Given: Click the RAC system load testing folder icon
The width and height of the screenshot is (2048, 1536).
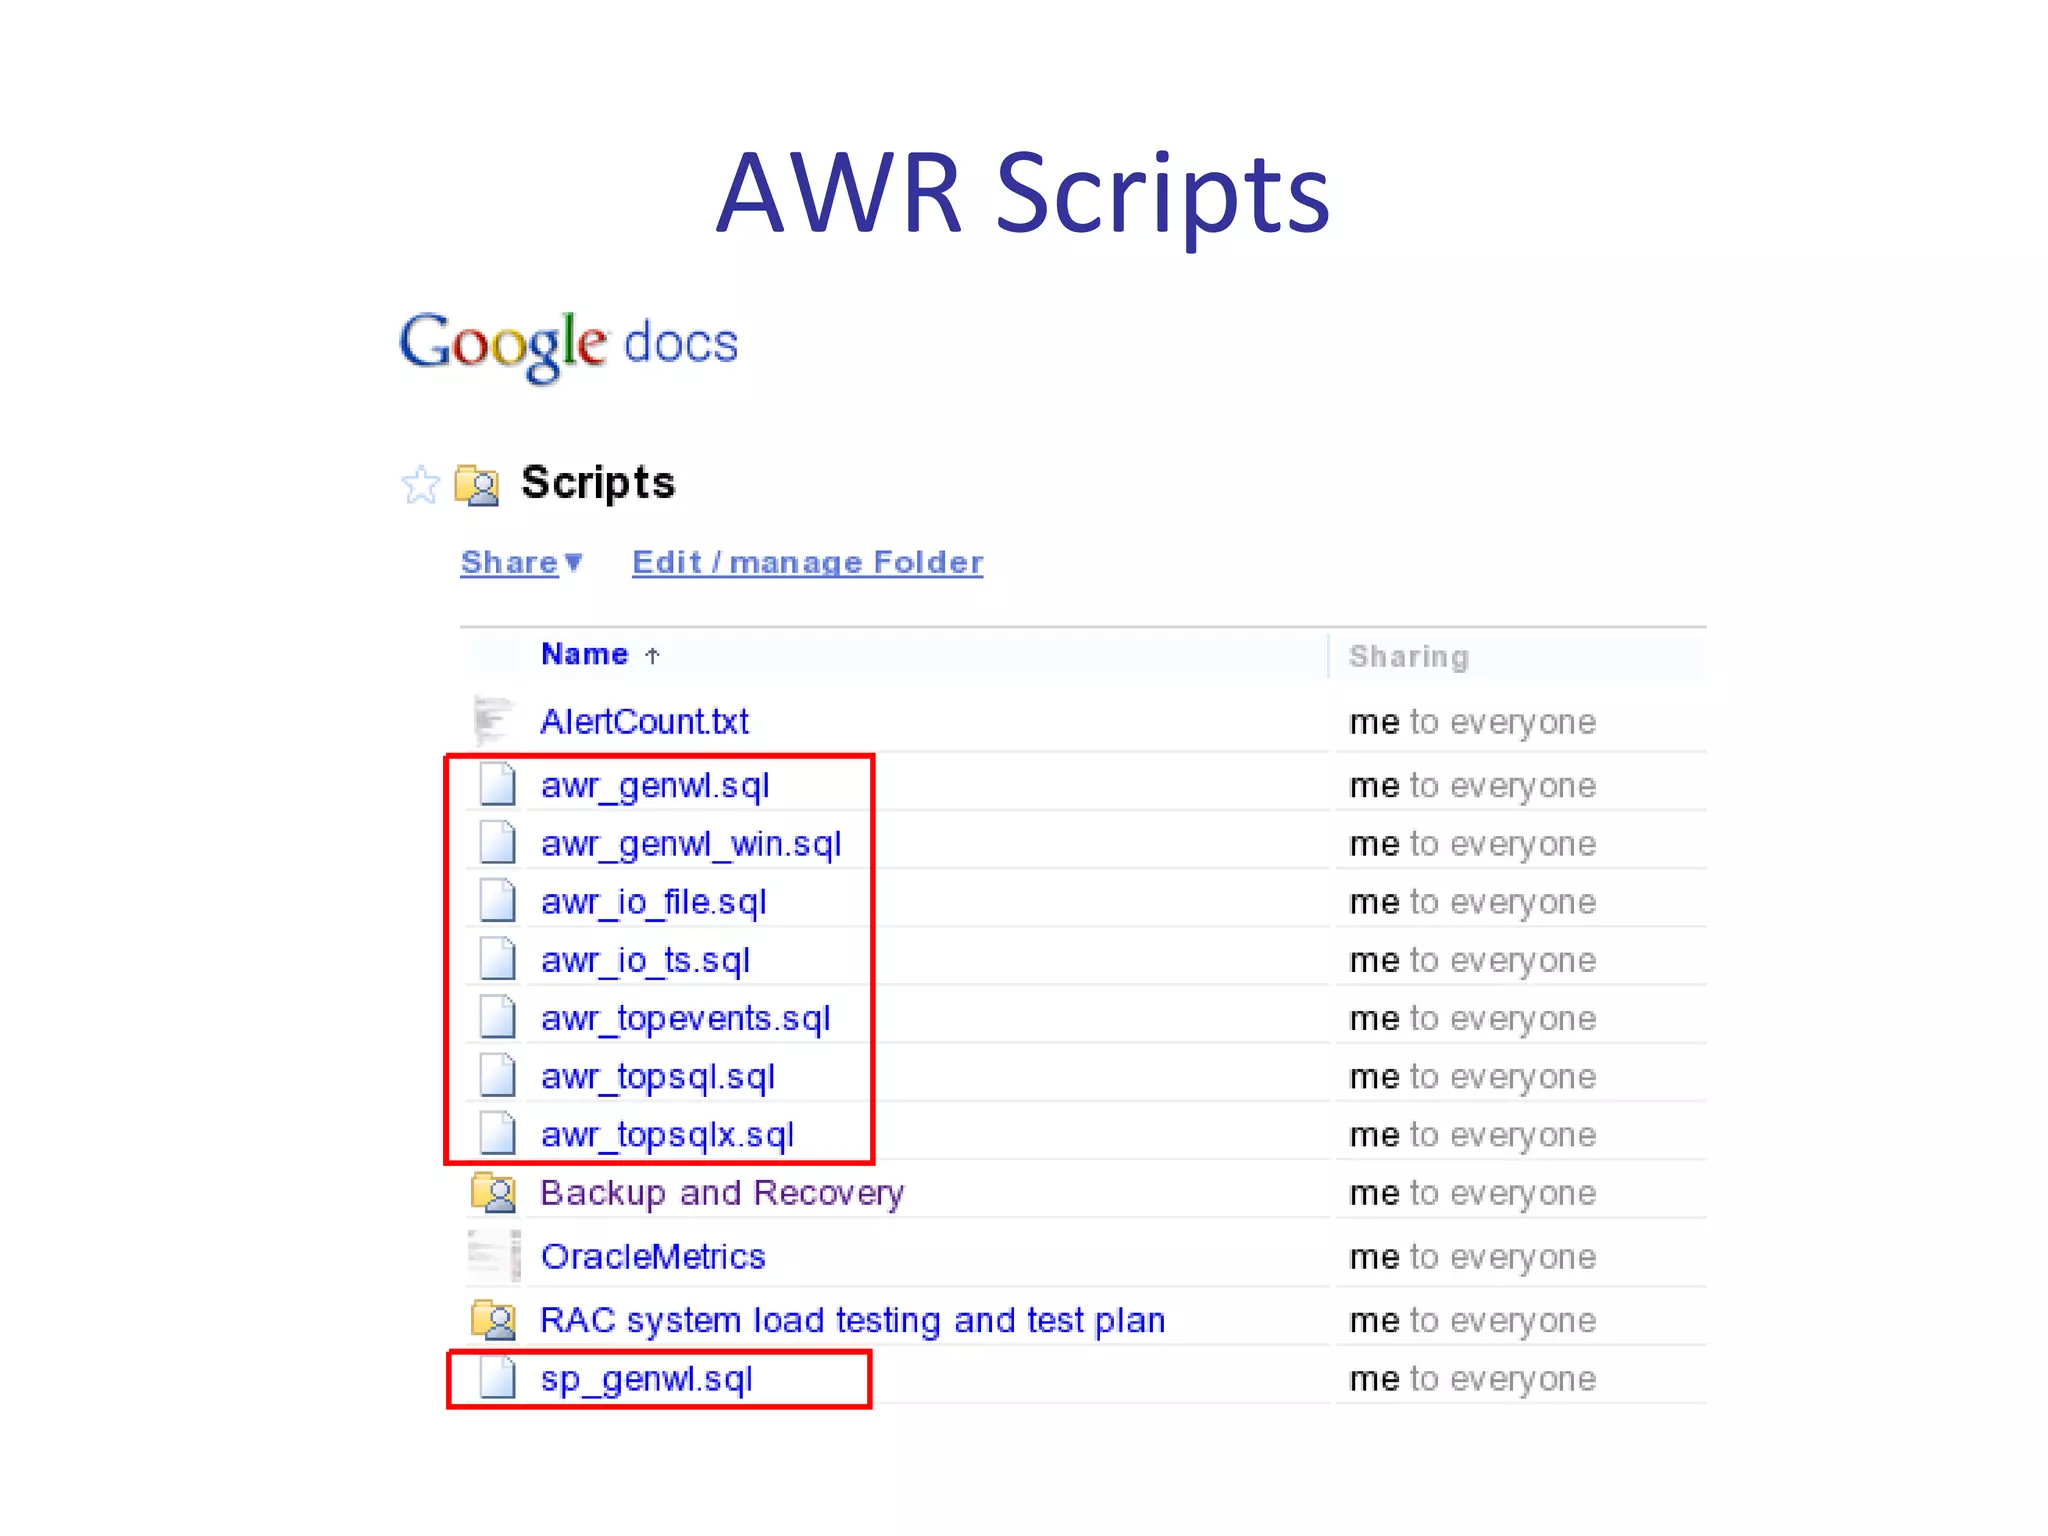Looking at the screenshot, I should (x=494, y=1320).
